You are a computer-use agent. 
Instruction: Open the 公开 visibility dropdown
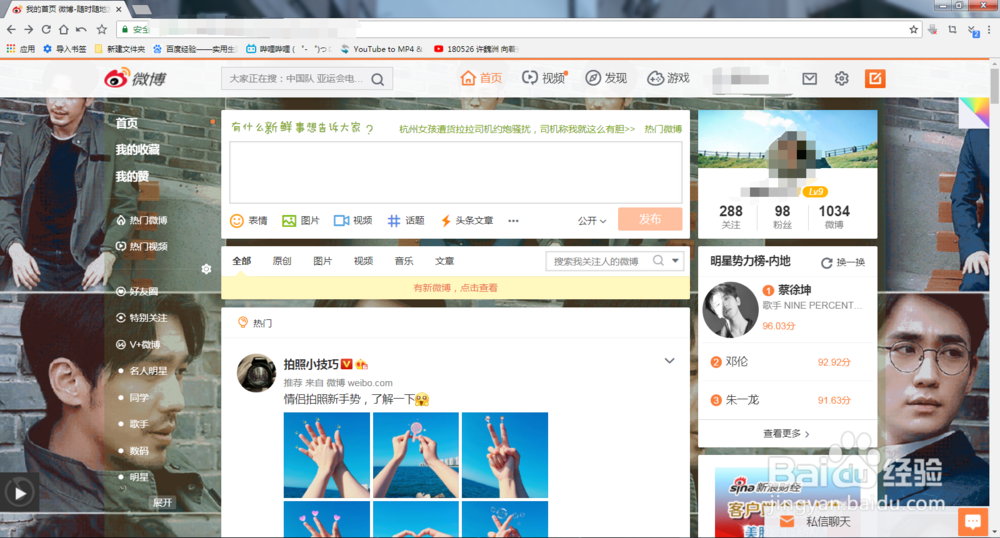click(x=592, y=221)
